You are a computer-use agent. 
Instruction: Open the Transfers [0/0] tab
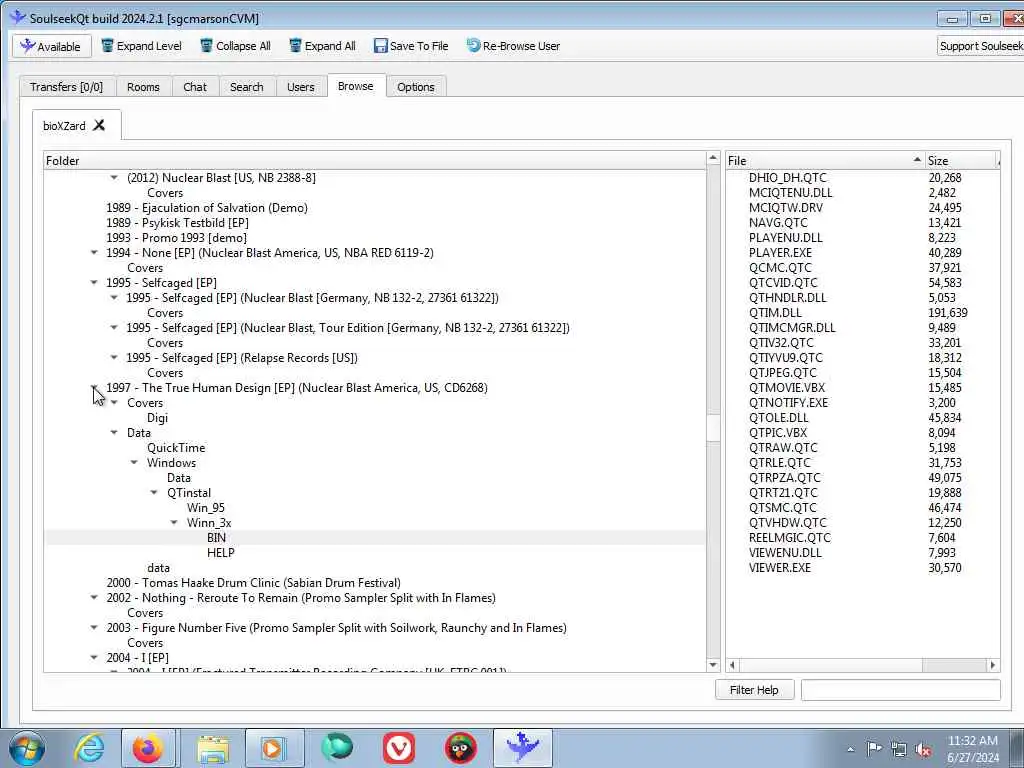(67, 87)
